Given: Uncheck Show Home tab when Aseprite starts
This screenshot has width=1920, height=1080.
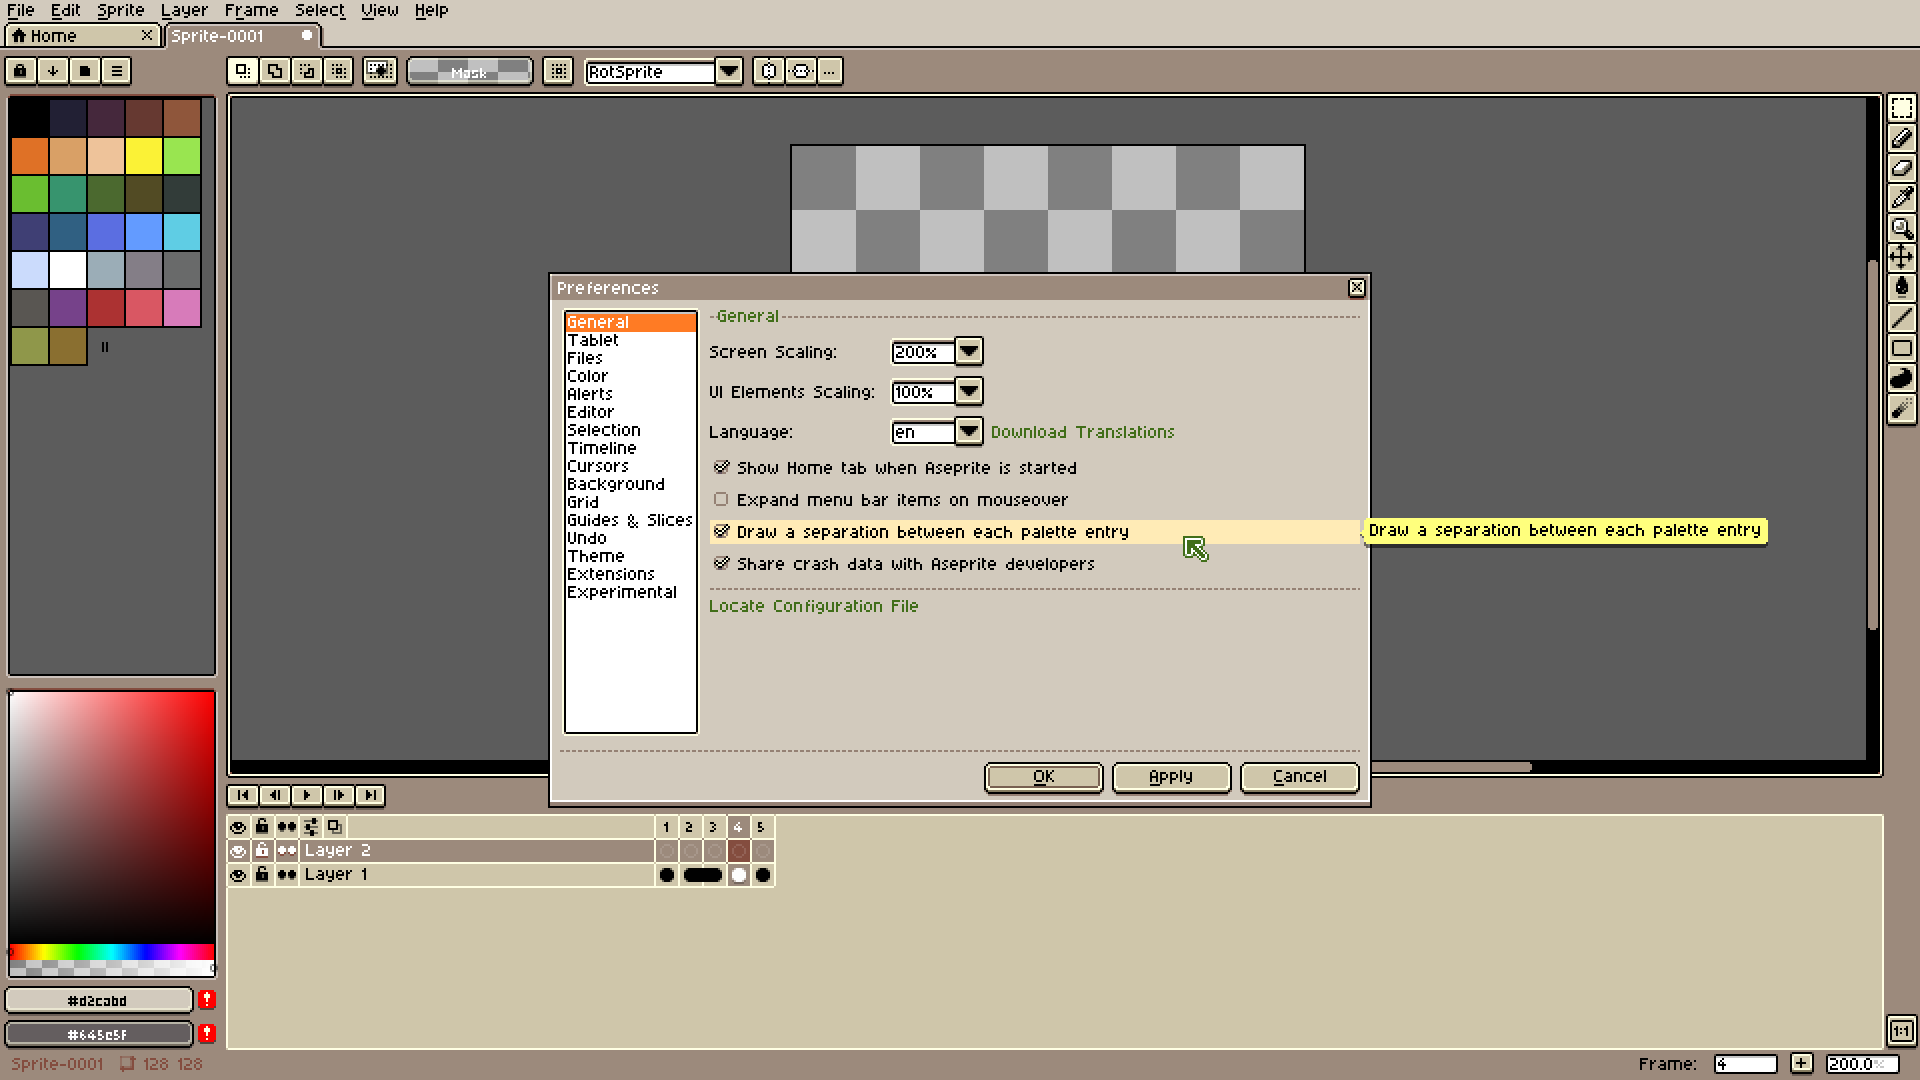Looking at the screenshot, I should tap(721, 467).
